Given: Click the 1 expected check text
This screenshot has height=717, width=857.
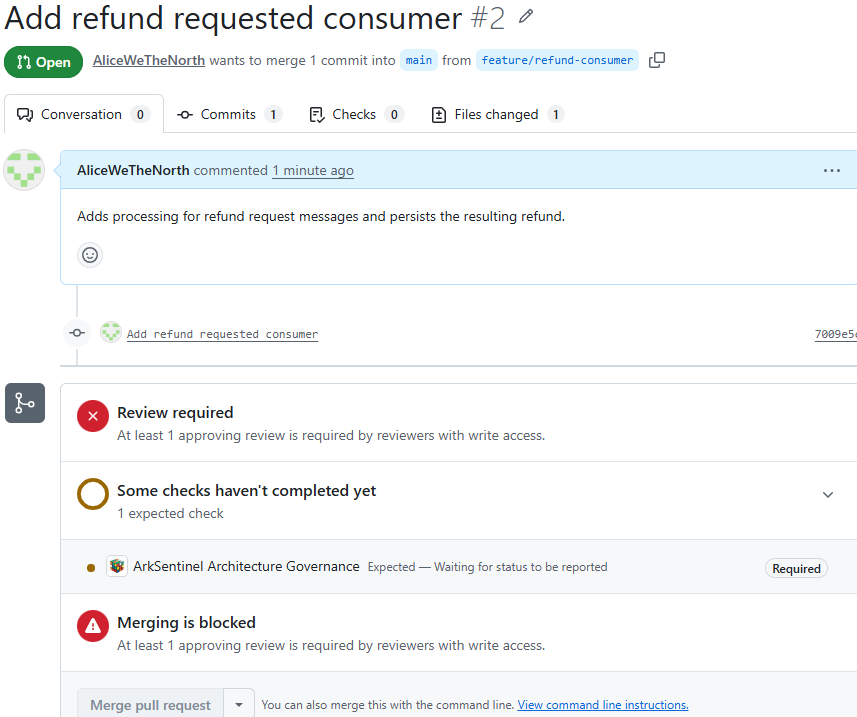Looking at the screenshot, I should click(171, 514).
